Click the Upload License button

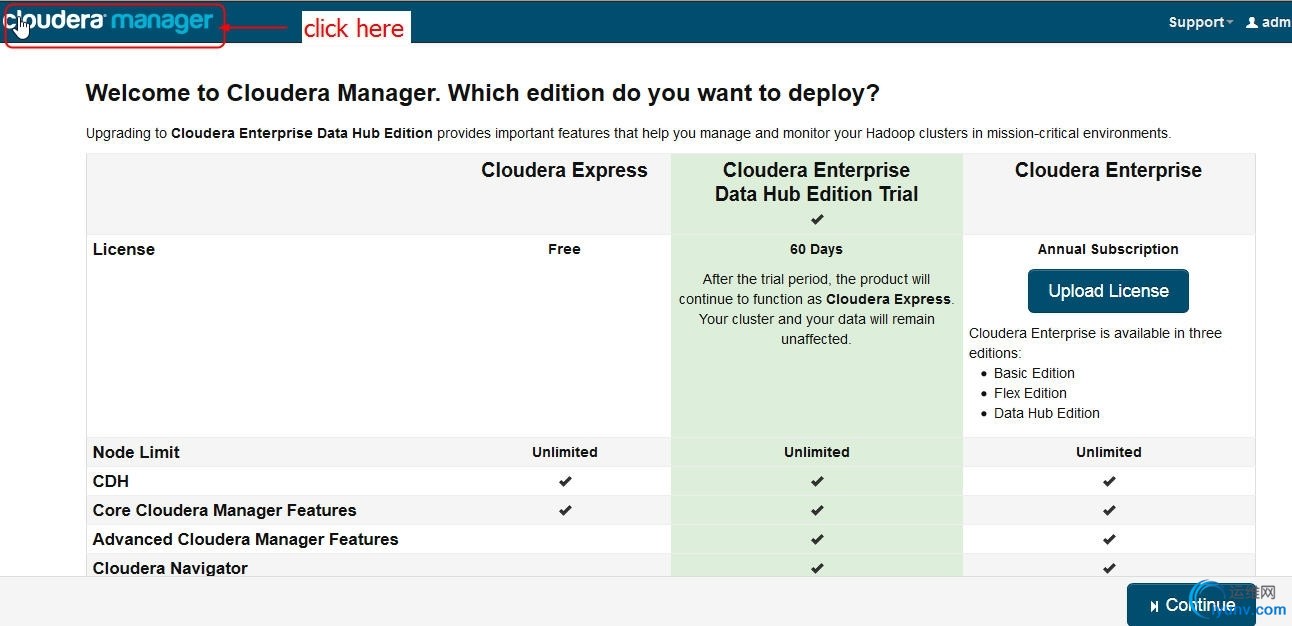(1108, 291)
